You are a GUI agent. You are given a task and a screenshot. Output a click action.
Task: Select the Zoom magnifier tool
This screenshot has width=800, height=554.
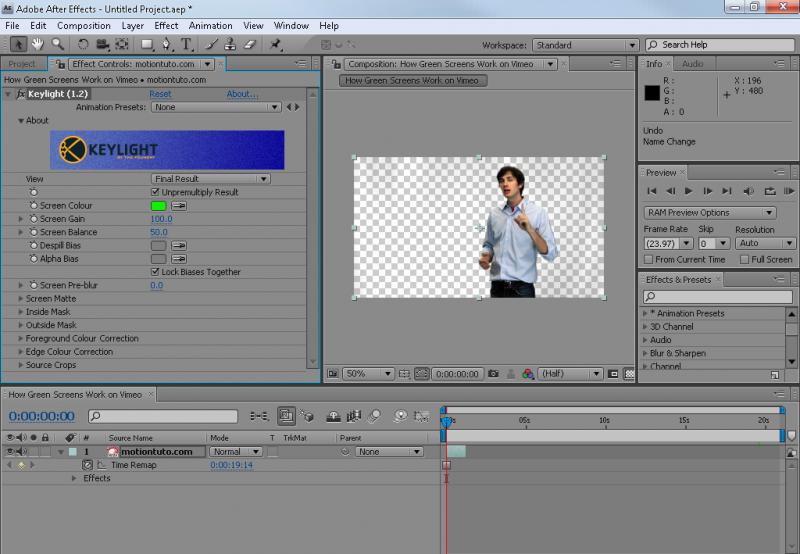pos(58,44)
